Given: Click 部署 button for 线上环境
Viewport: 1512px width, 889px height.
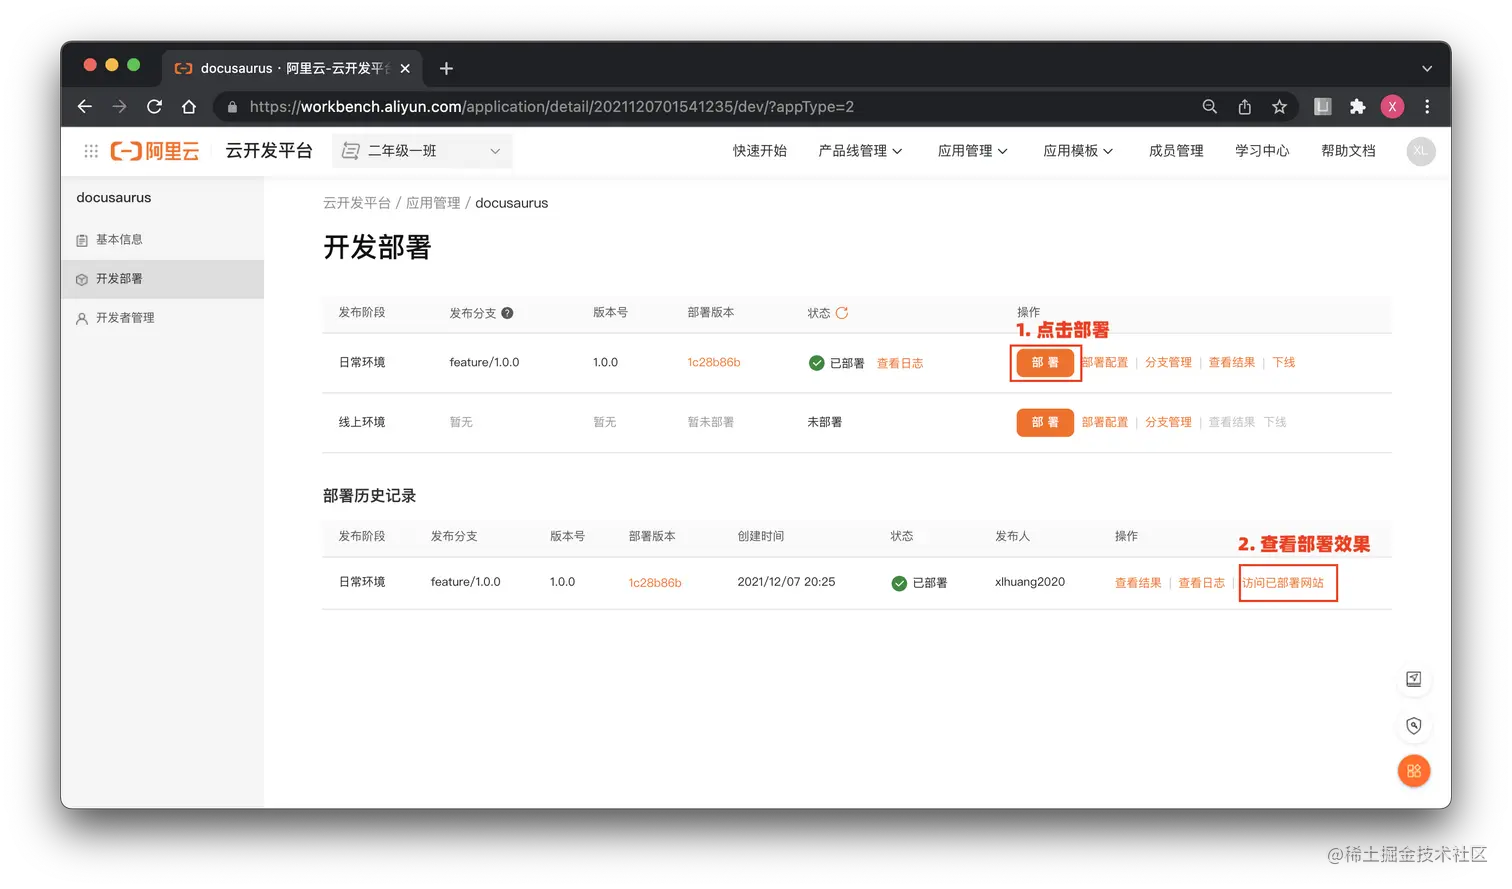Looking at the screenshot, I should click(x=1045, y=422).
